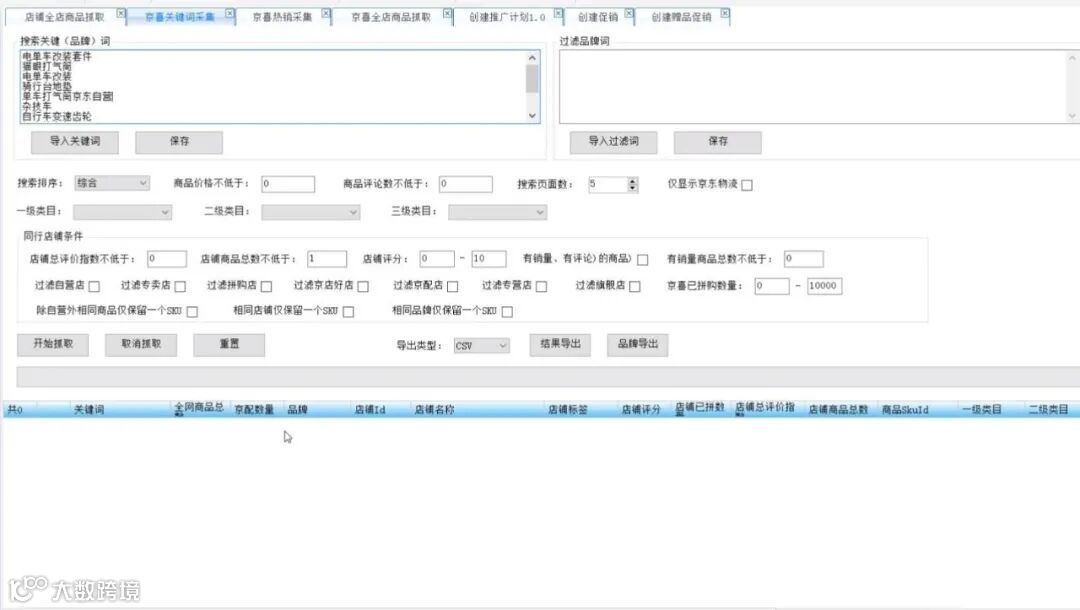Click 品牌导出 button
This screenshot has width=1080, height=610.
point(638,344)
